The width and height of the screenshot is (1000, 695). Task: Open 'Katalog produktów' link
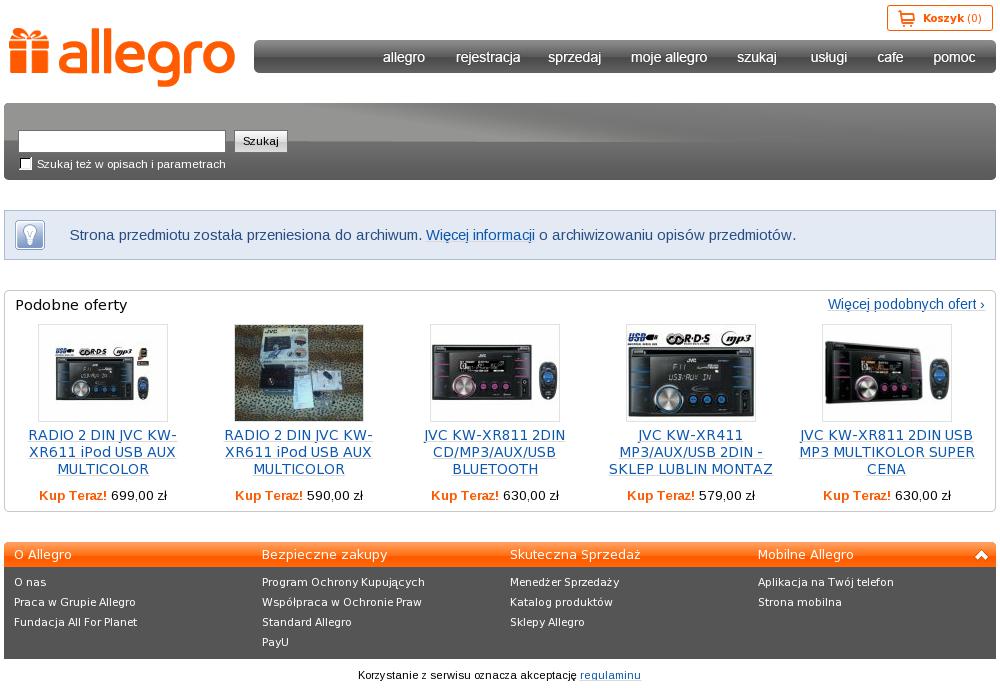[561, 602]
